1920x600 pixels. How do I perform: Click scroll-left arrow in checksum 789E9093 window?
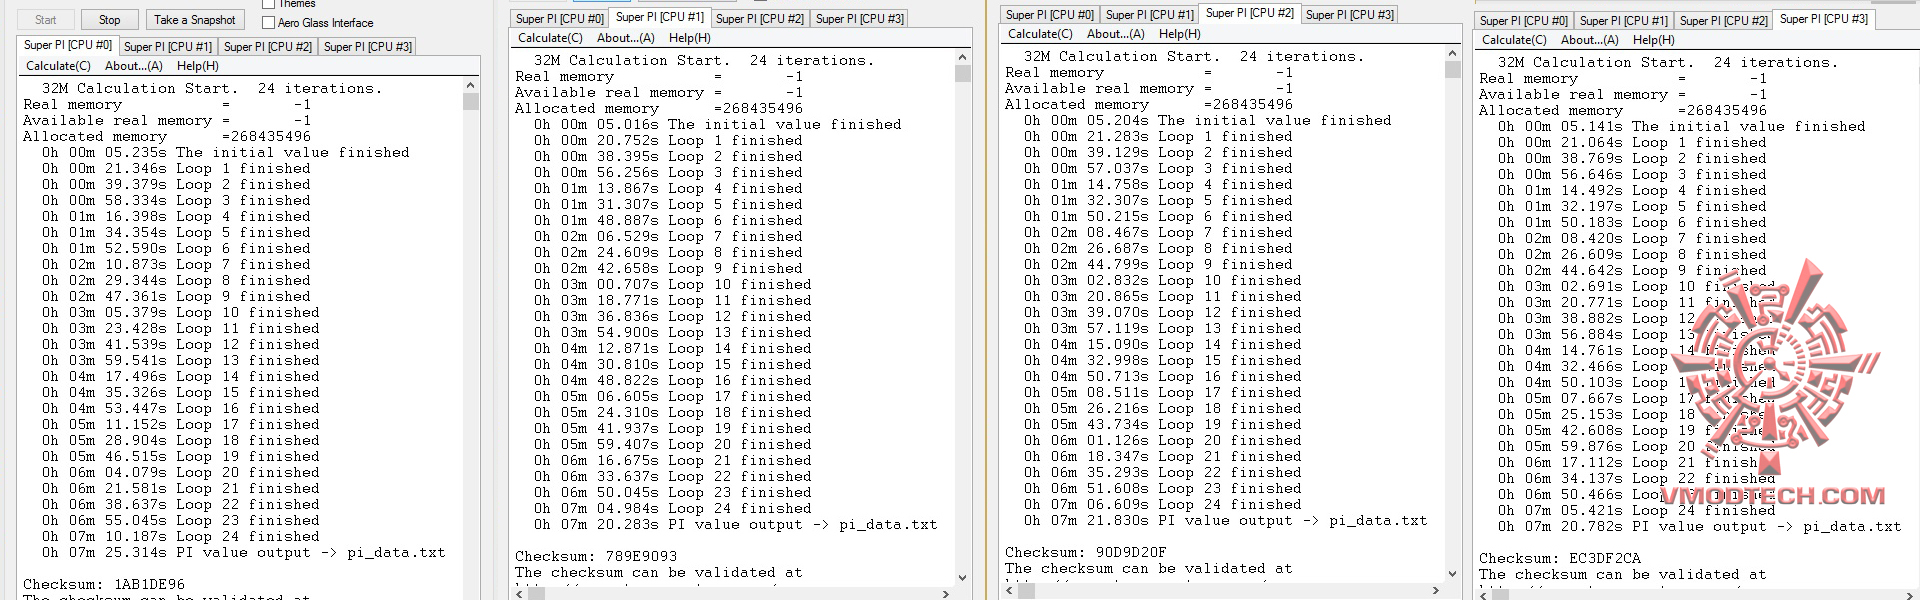coord(519,593)
